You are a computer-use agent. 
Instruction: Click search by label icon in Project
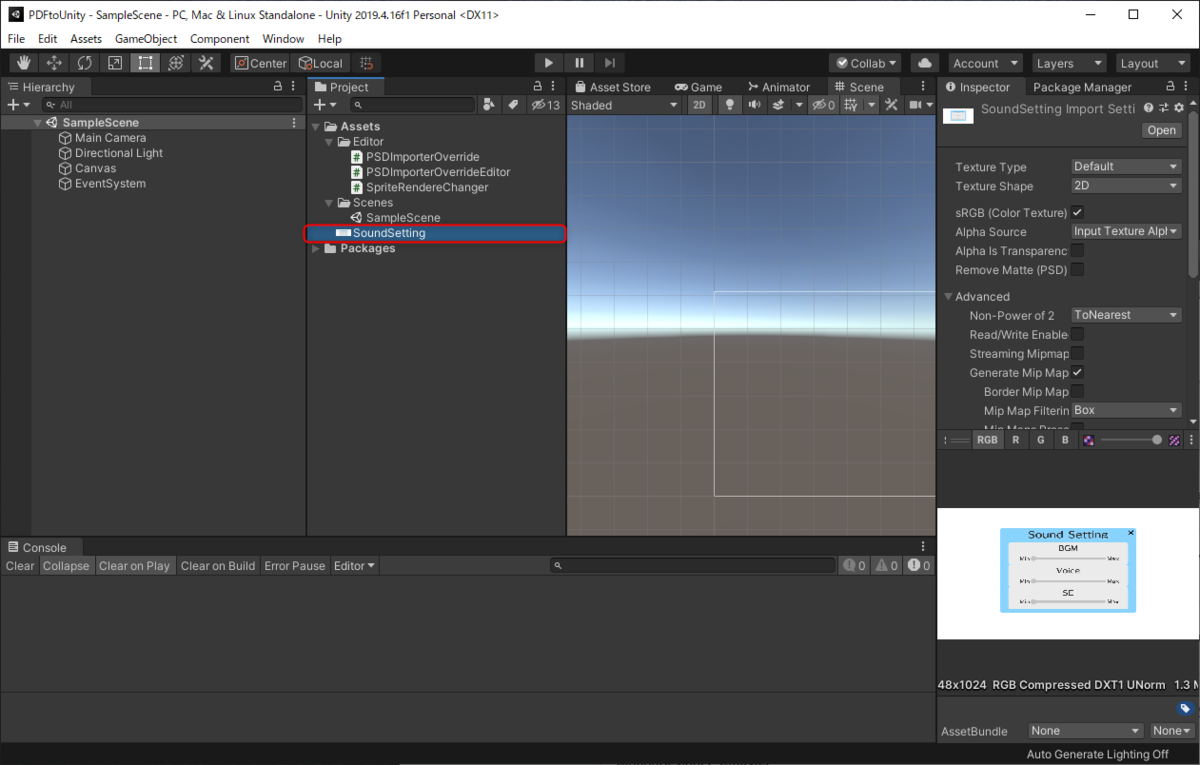513,104
